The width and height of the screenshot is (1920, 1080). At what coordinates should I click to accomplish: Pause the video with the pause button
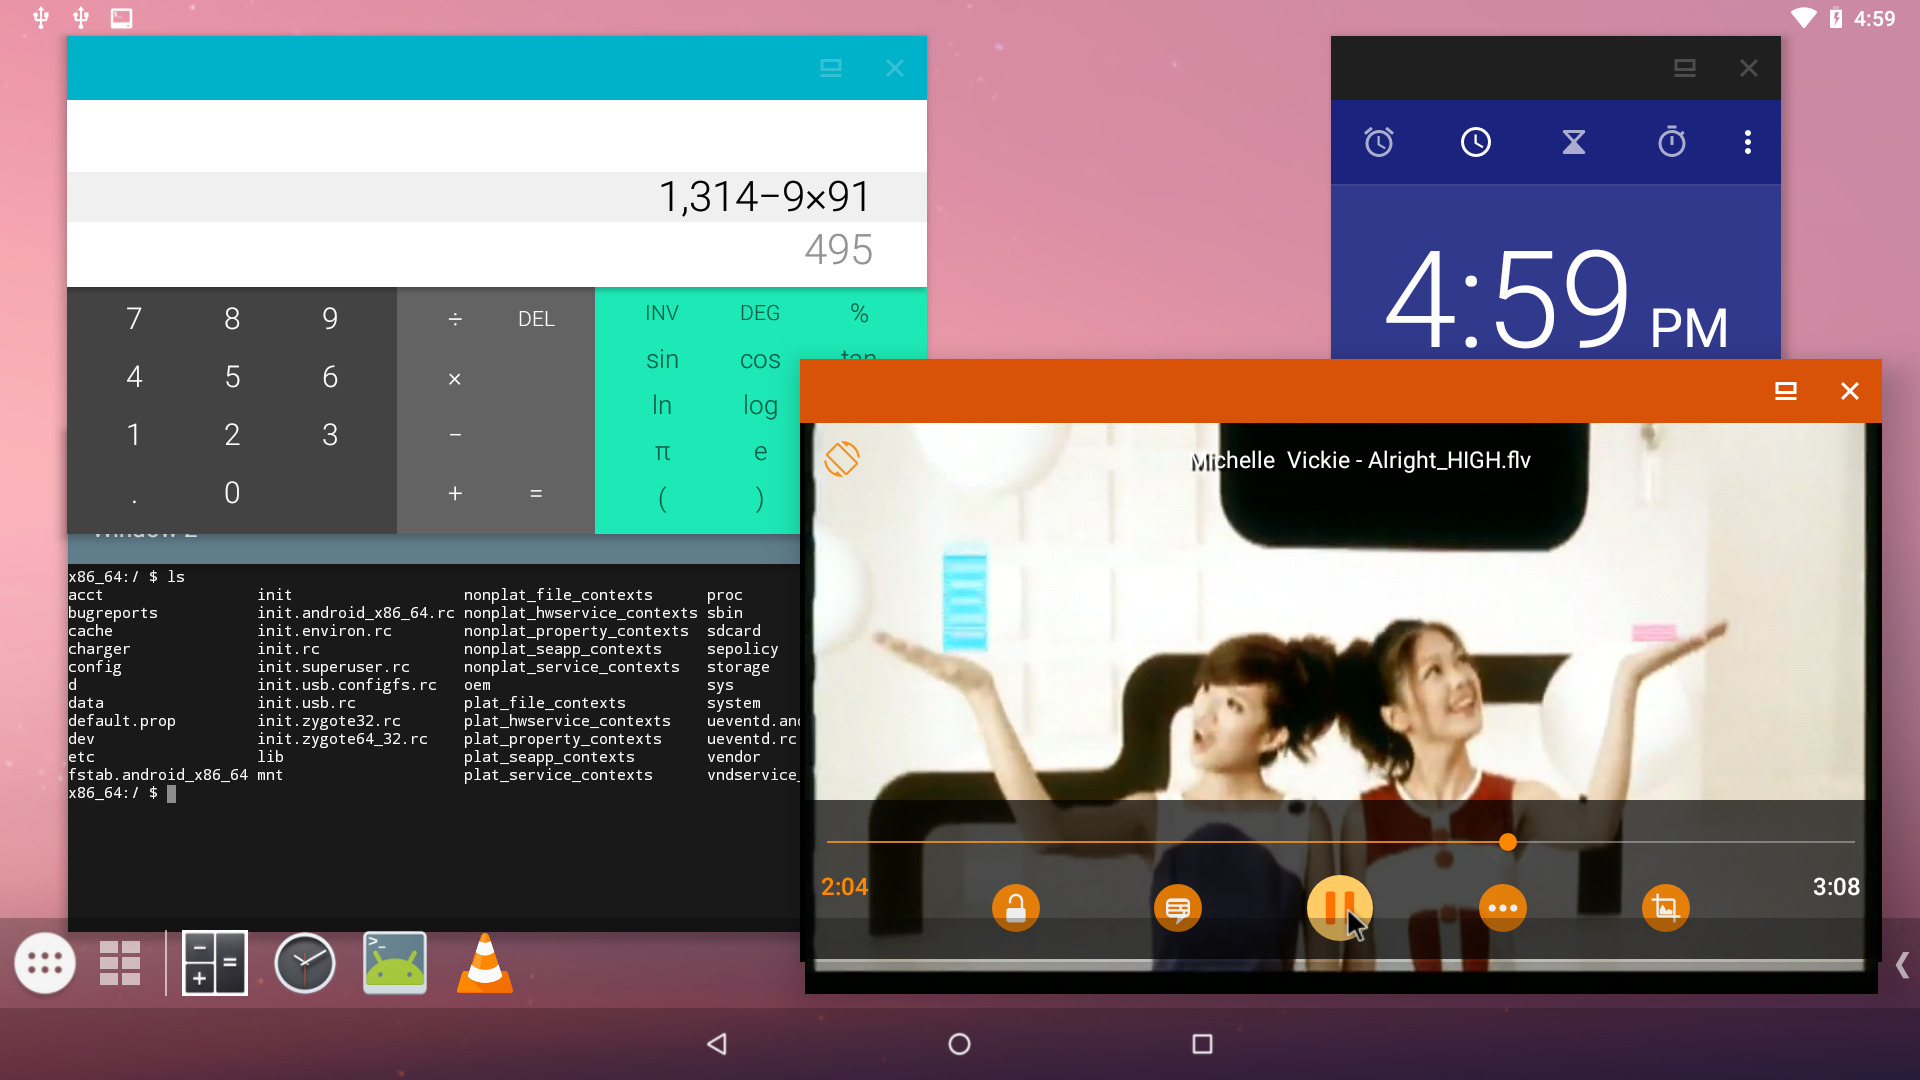tap(1340, 908)
